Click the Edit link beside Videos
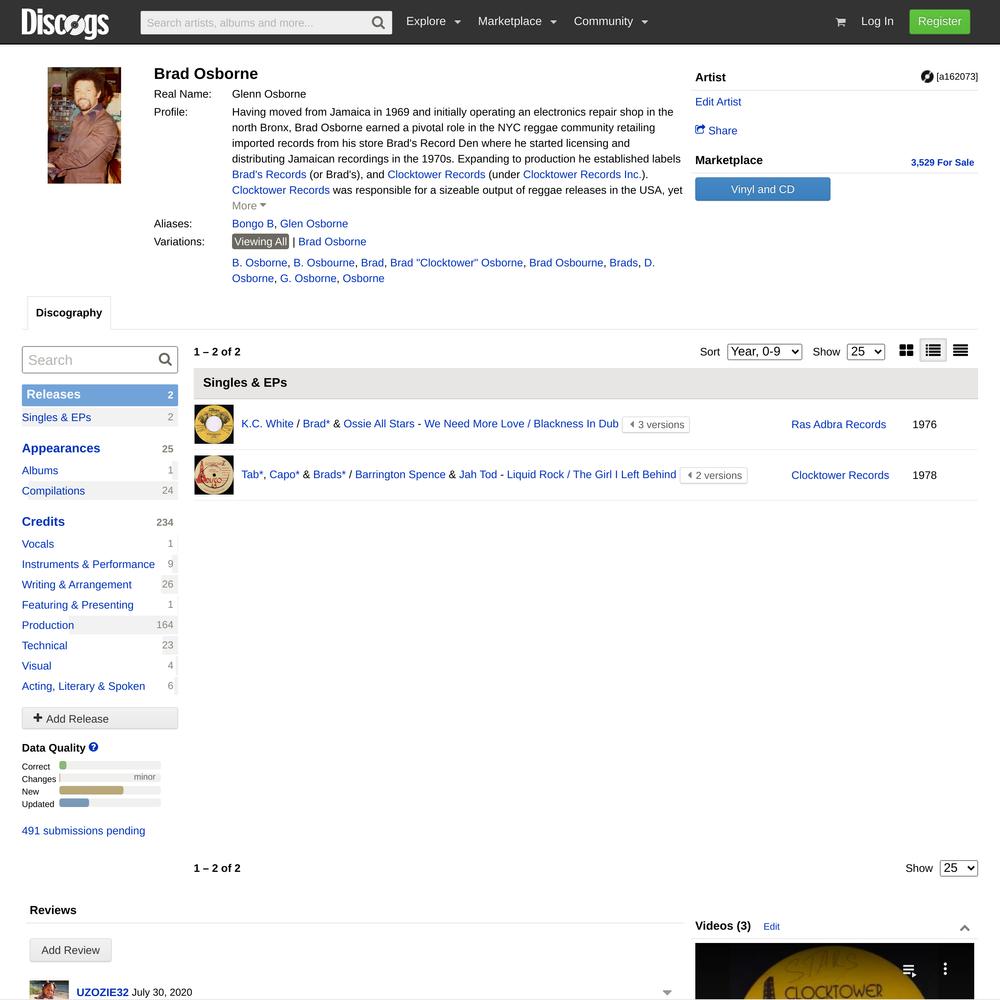Viewport: 1000px width, 1000px height. (771, 926)
